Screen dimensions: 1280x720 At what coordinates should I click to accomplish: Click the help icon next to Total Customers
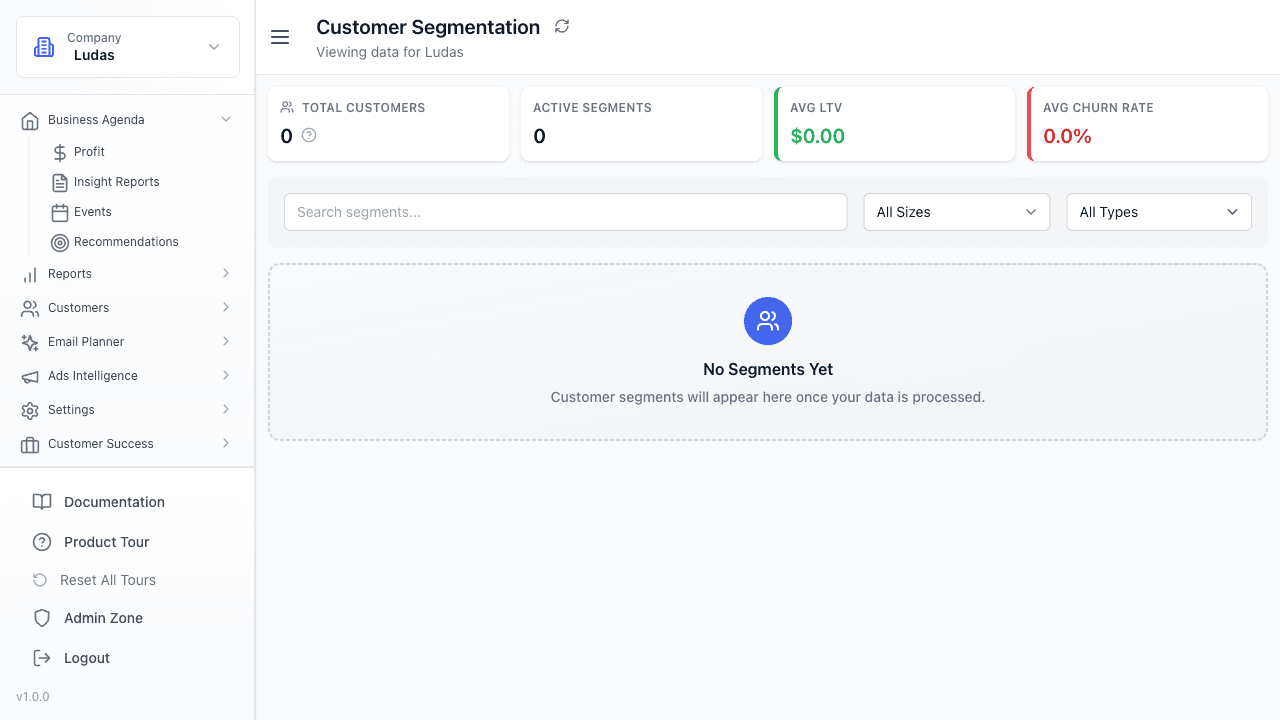point(309,135)
